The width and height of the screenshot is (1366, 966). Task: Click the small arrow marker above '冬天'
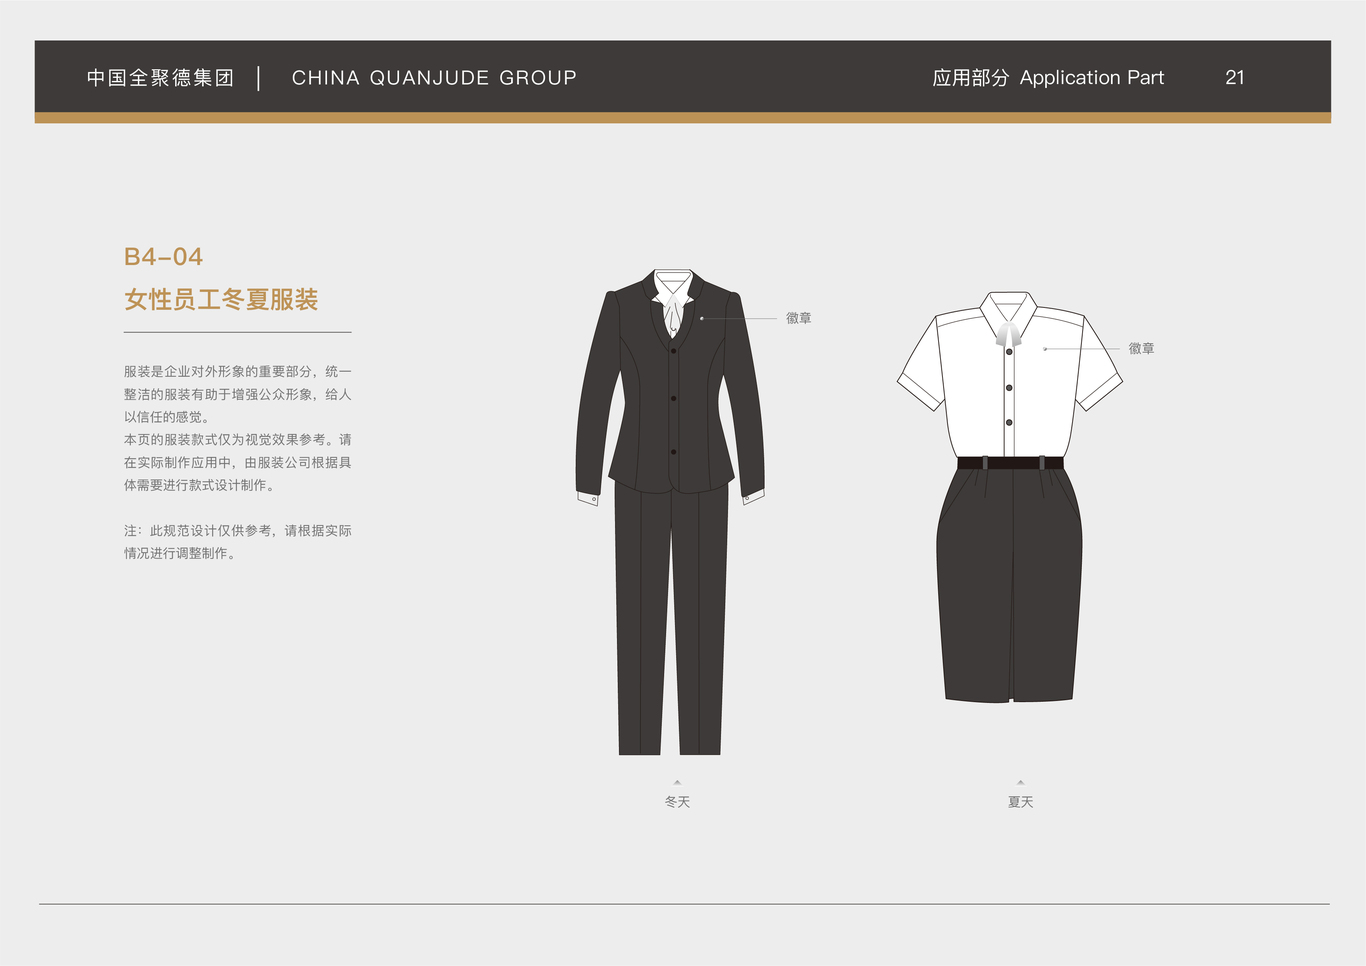click(x=677, y=782)
